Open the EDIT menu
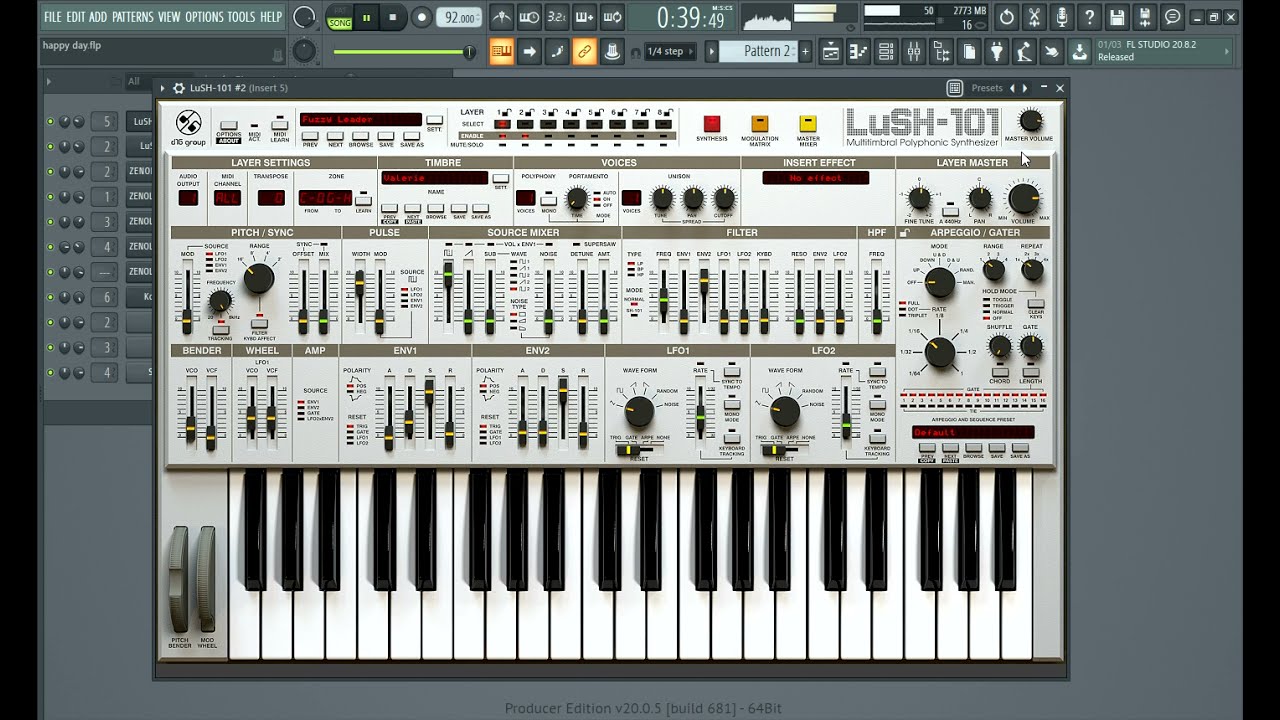This screenshot has width=1280, height=720. [76, 17]
